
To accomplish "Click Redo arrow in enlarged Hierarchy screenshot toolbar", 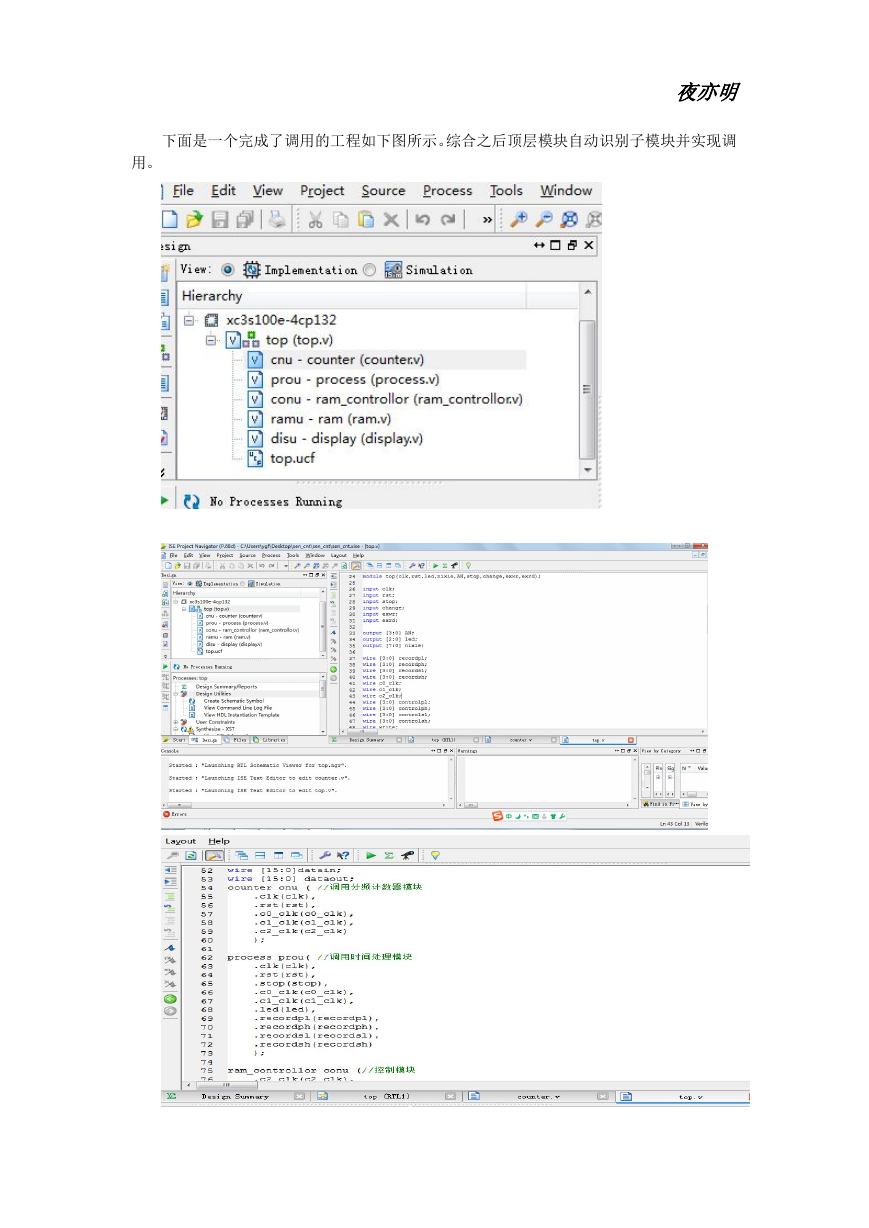I will click(x=448, y=220).
